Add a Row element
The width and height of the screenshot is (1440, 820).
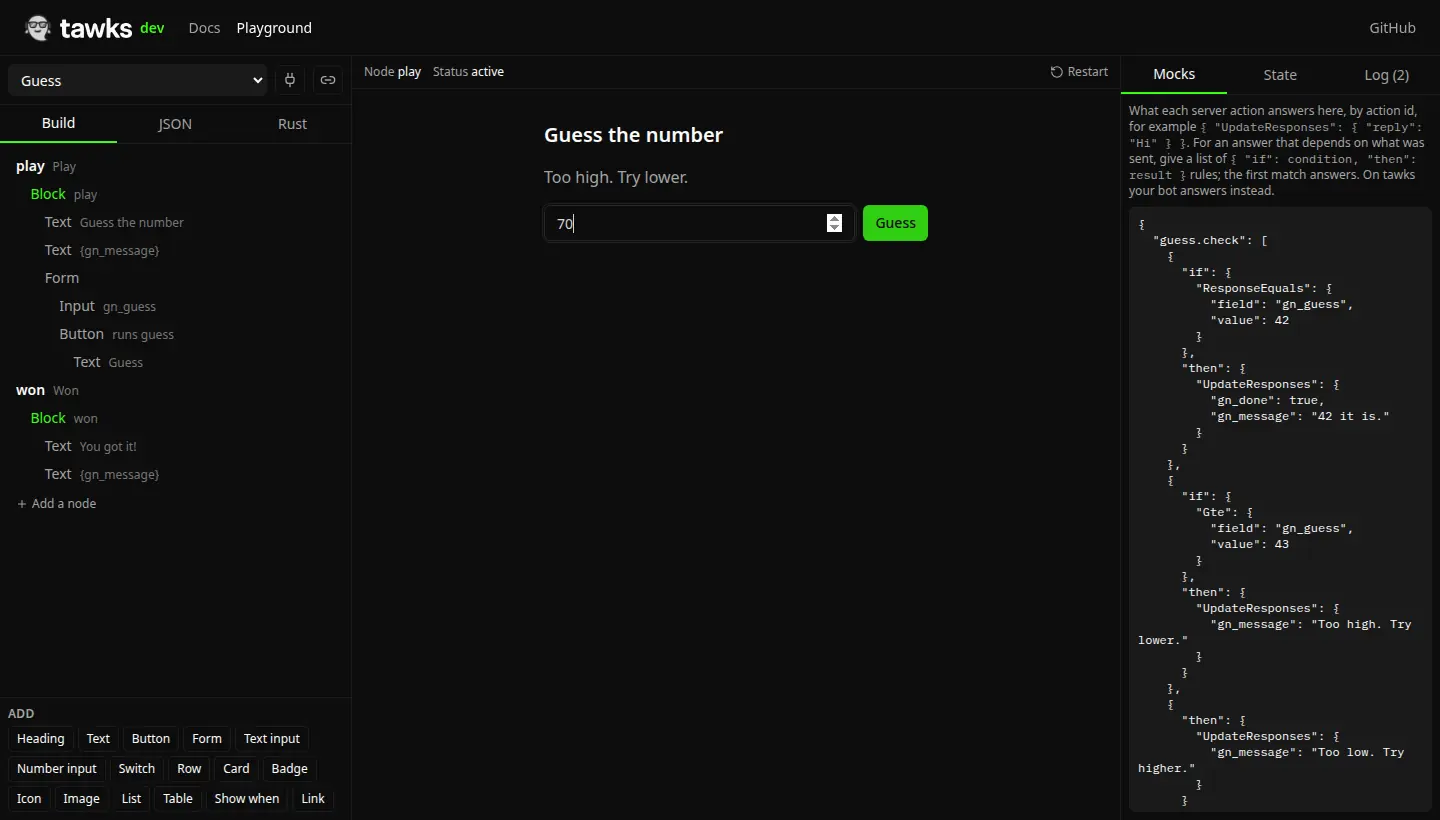click(189, 769)
